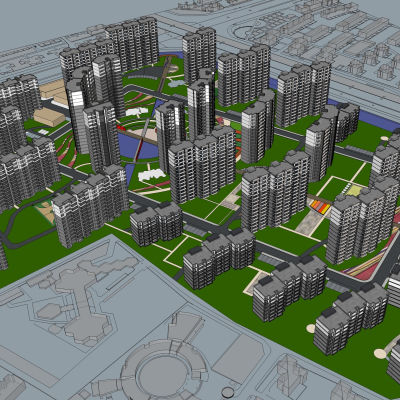Viewport: 400px width, 400px height.
Task: Click the gray paved plaza below the striped canopy
Action: (x=309, y=222)
